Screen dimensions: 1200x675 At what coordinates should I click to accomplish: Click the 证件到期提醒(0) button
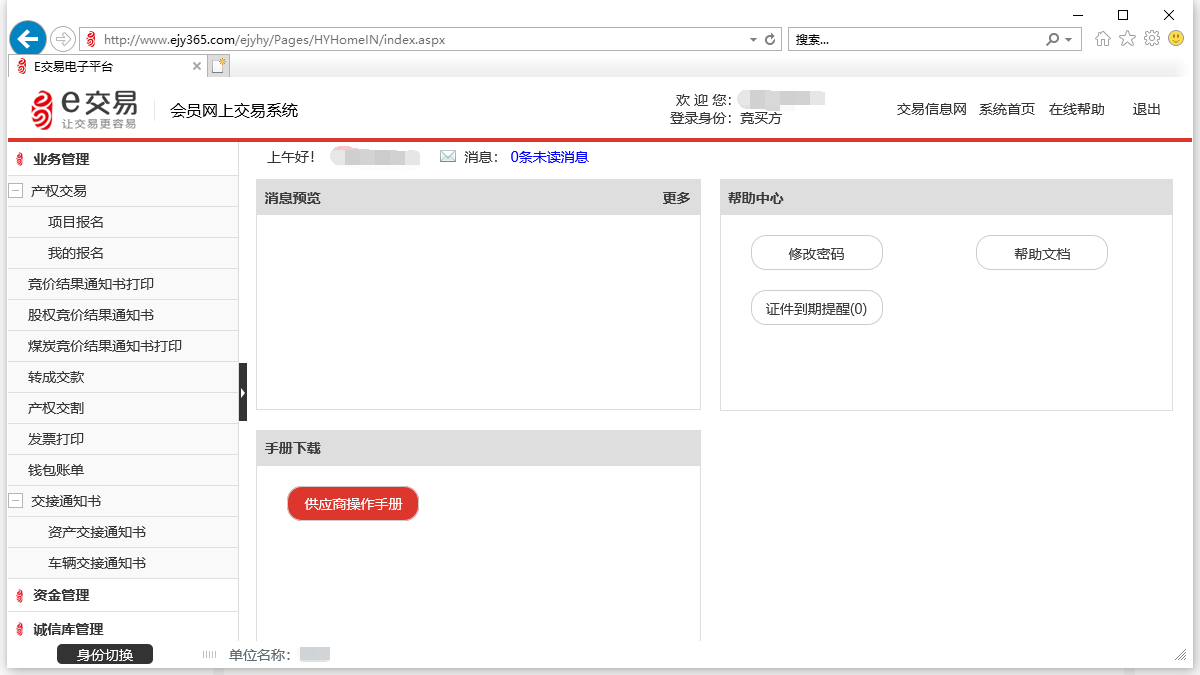[817, 309]
